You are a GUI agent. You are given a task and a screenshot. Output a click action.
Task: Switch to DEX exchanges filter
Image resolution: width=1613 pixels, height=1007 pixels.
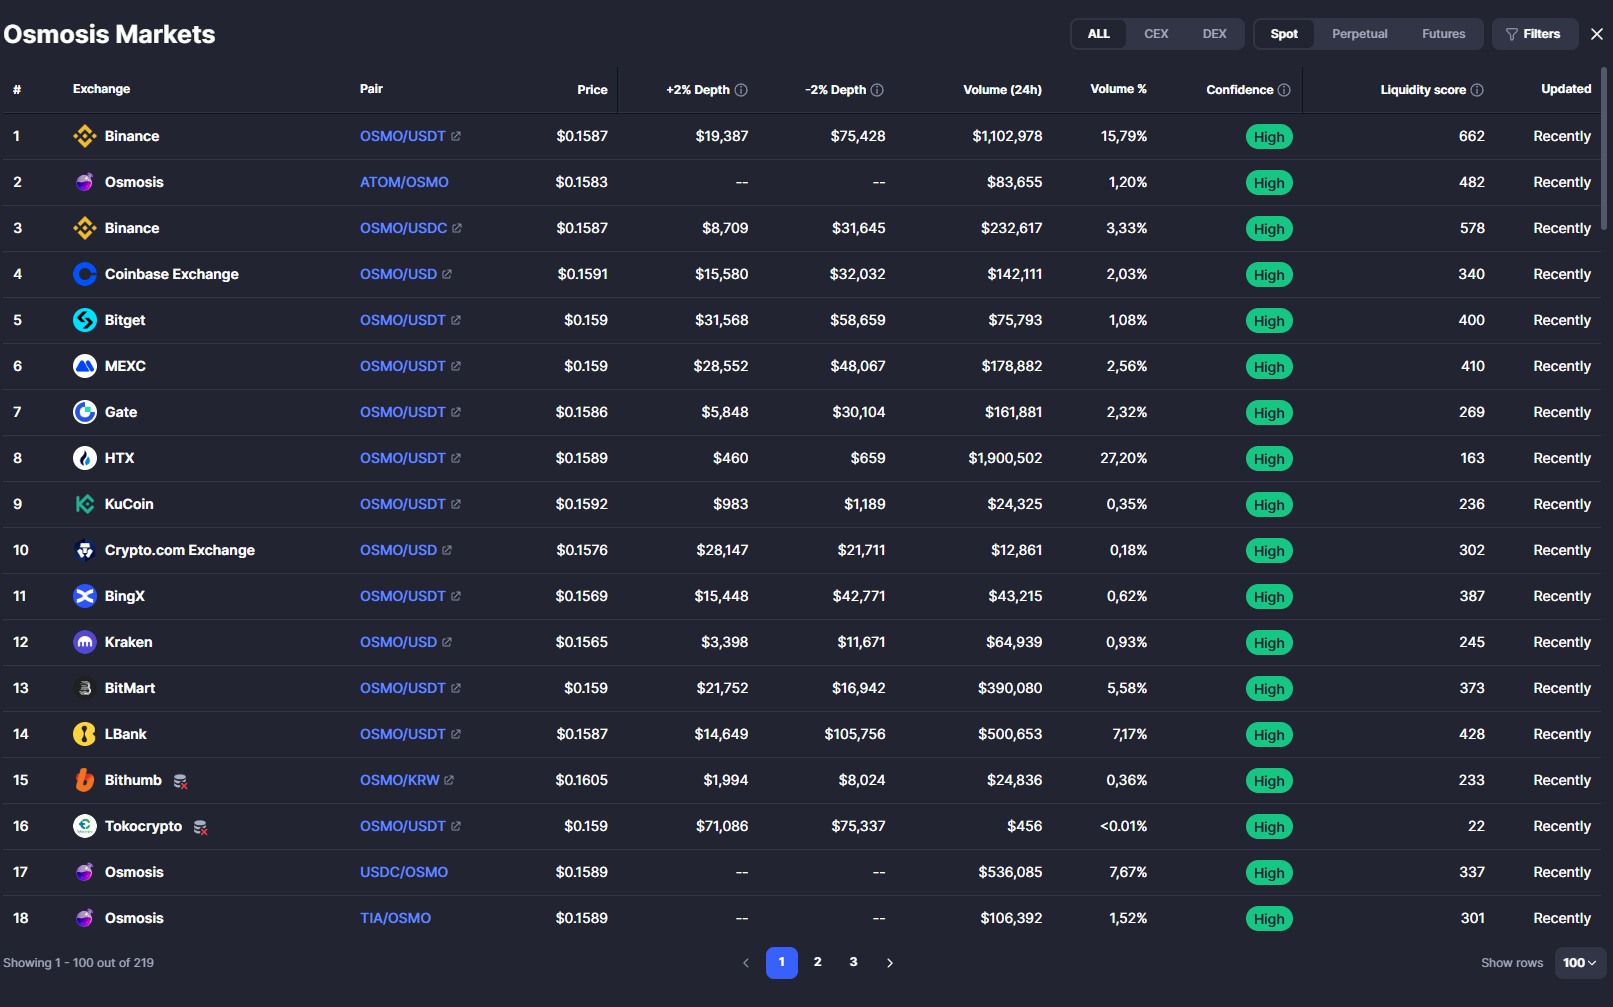point(1214,34)
